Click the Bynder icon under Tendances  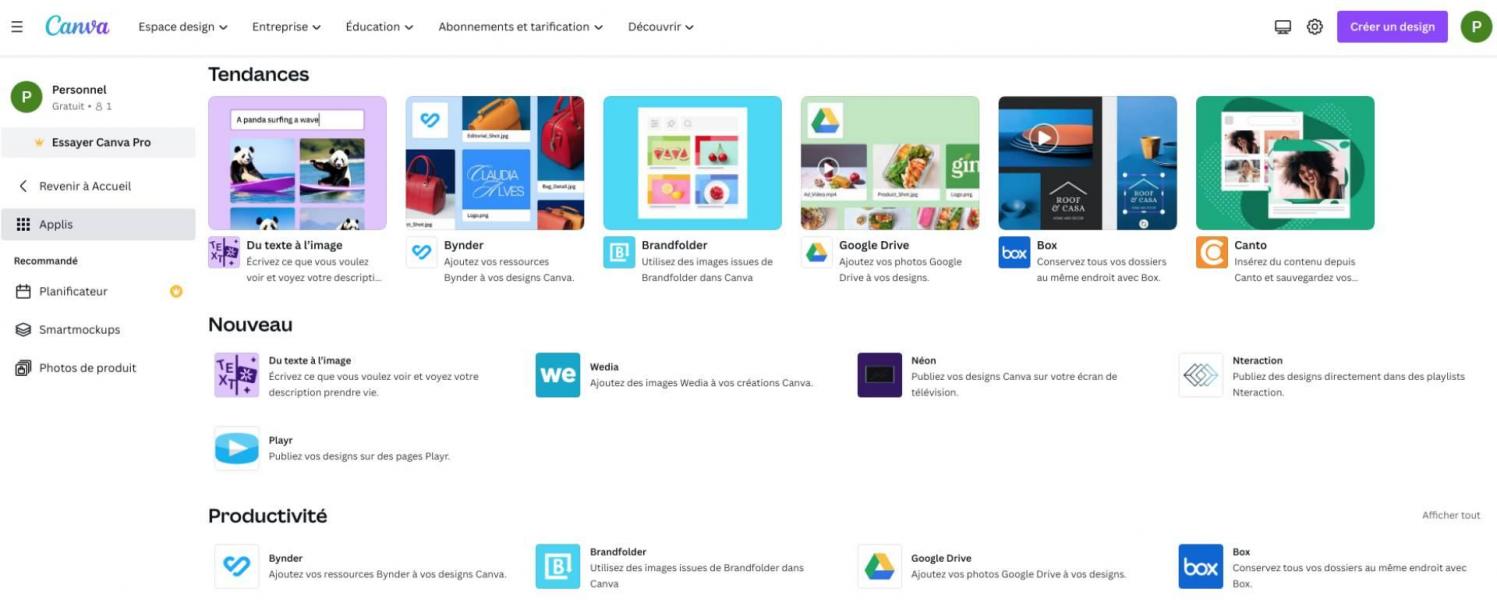pos(421,253)
